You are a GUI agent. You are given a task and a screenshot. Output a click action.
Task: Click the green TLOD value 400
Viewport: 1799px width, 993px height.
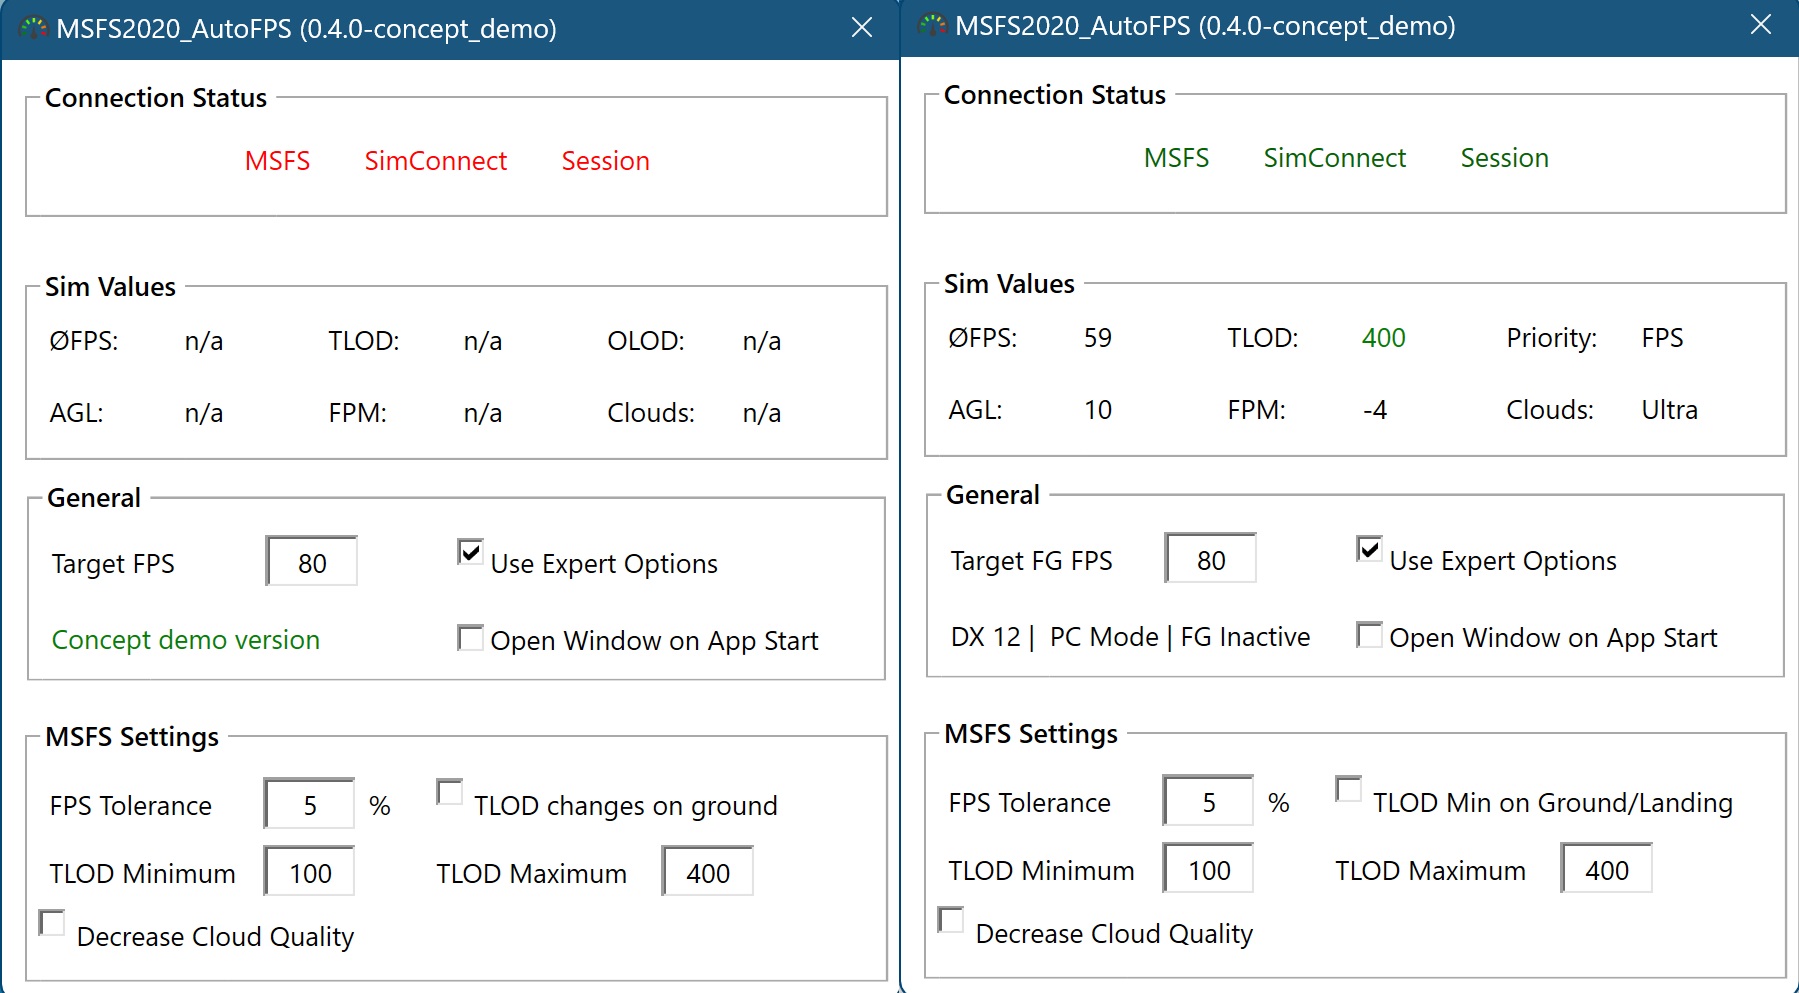pos(1383,338)
